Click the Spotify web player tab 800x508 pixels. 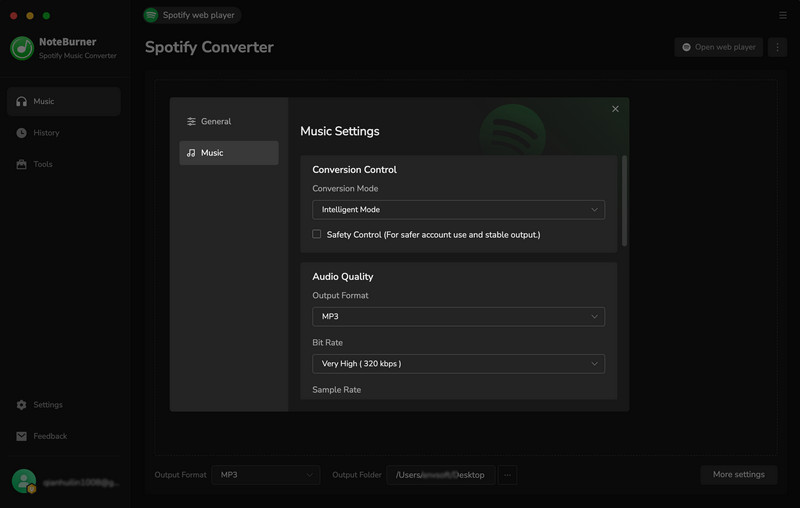[x=192, y=15]
